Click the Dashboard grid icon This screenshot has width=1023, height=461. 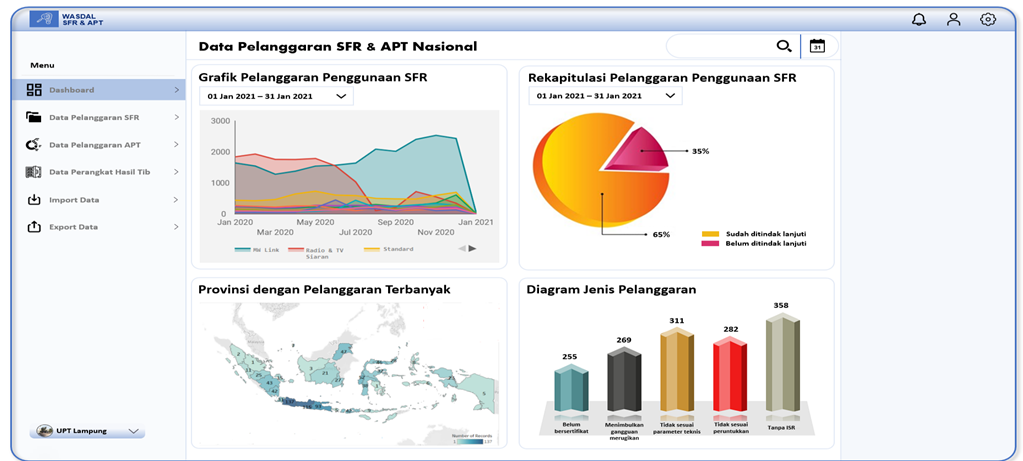34,90
